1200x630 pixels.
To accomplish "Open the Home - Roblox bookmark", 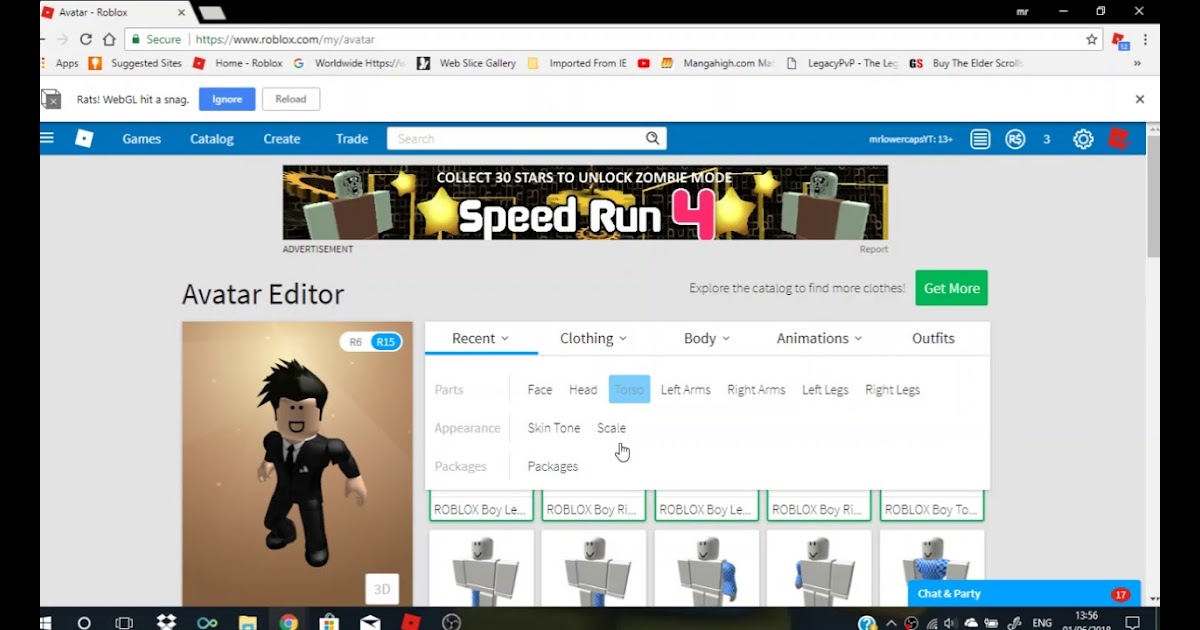I will 238,63.
